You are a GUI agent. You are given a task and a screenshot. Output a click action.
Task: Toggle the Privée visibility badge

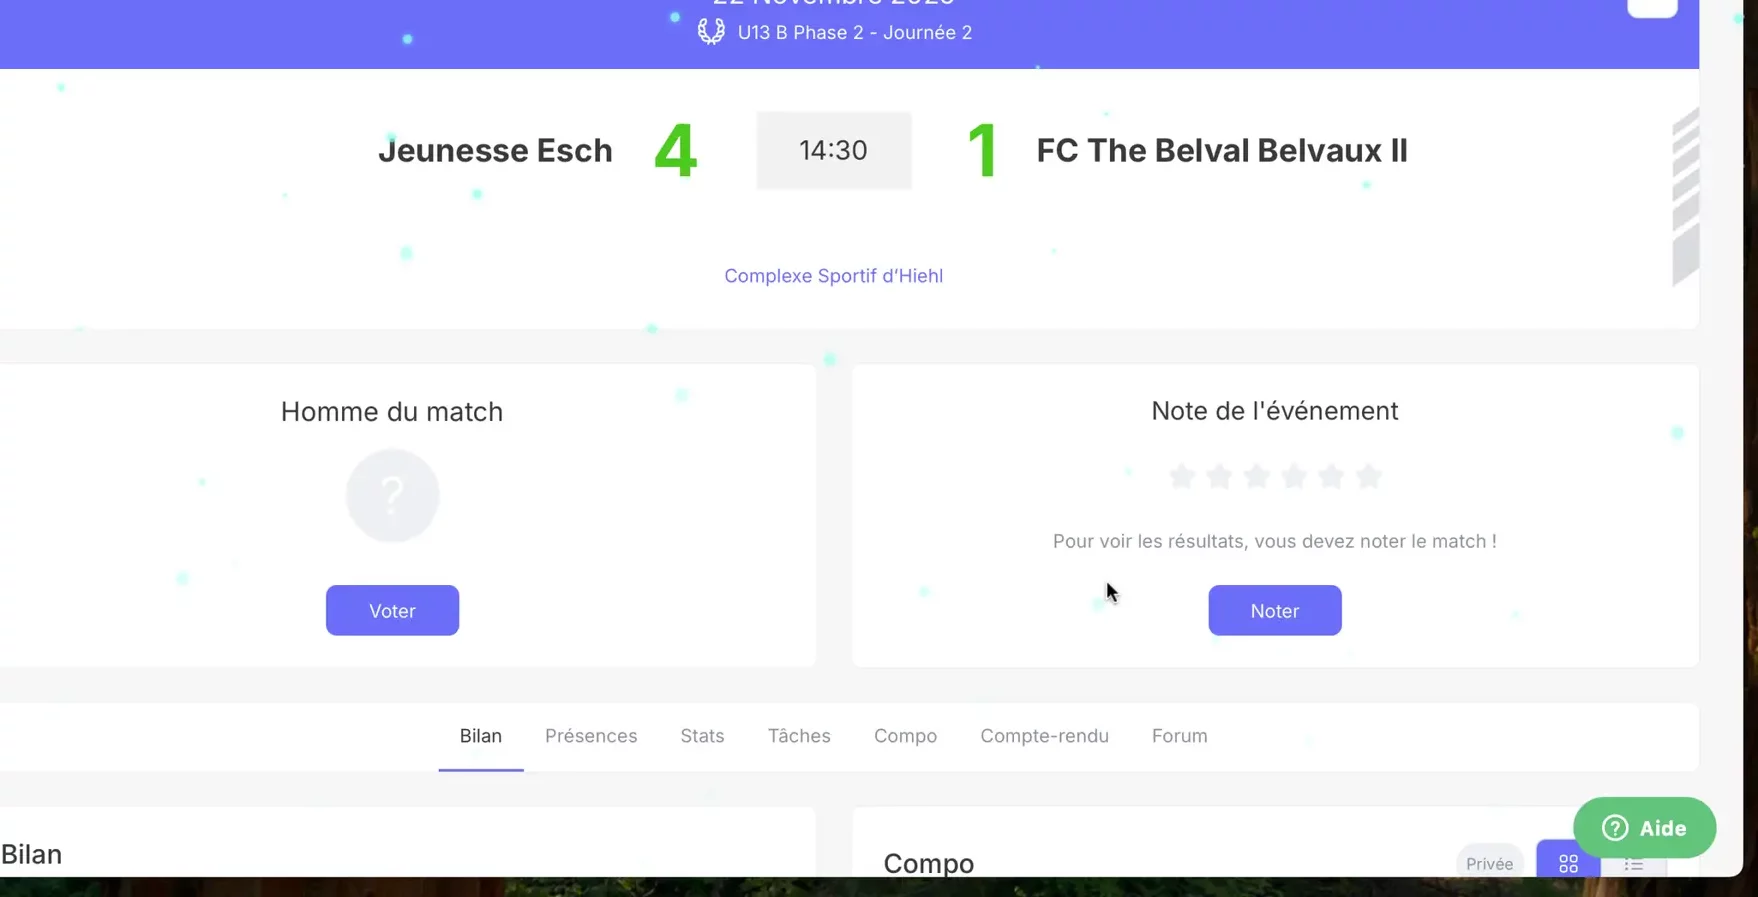coord(1489,863)
